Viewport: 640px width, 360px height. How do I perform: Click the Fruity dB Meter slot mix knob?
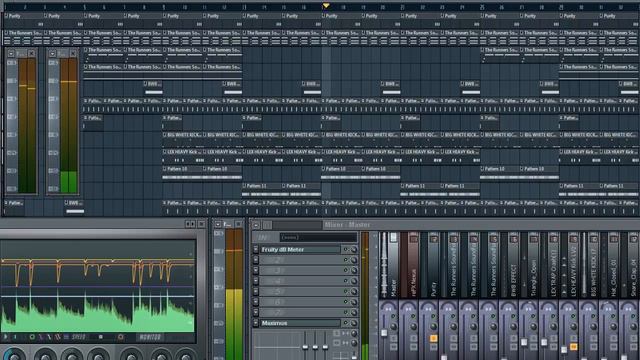coord(354,249)
